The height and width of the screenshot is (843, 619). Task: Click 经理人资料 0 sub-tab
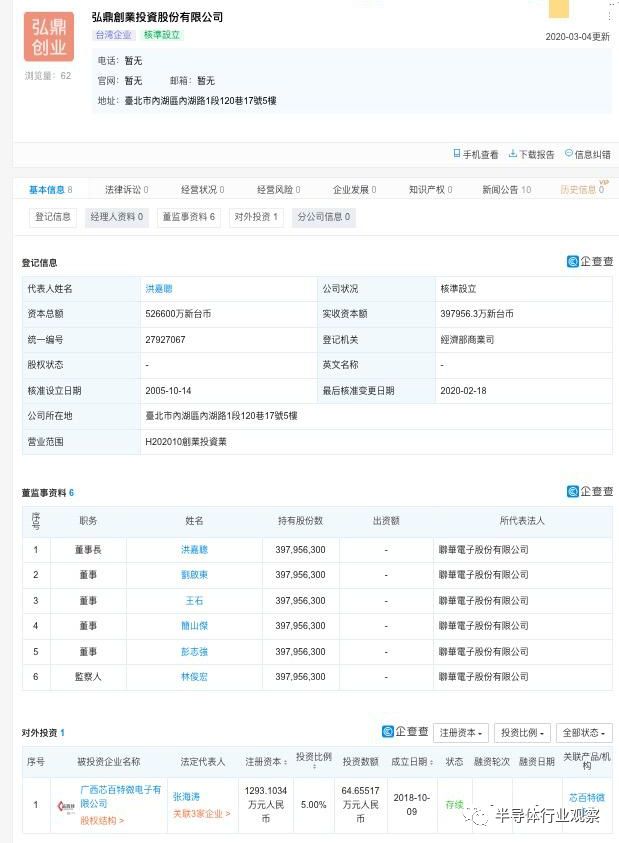pyautogui.click(x=117, y=217)
